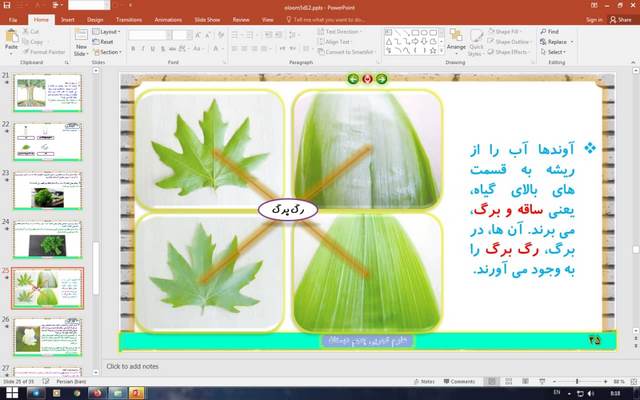The width and height of the screenshot is (640, 400).
Task: Switch to the Animations tab
Action: (168, 20)
